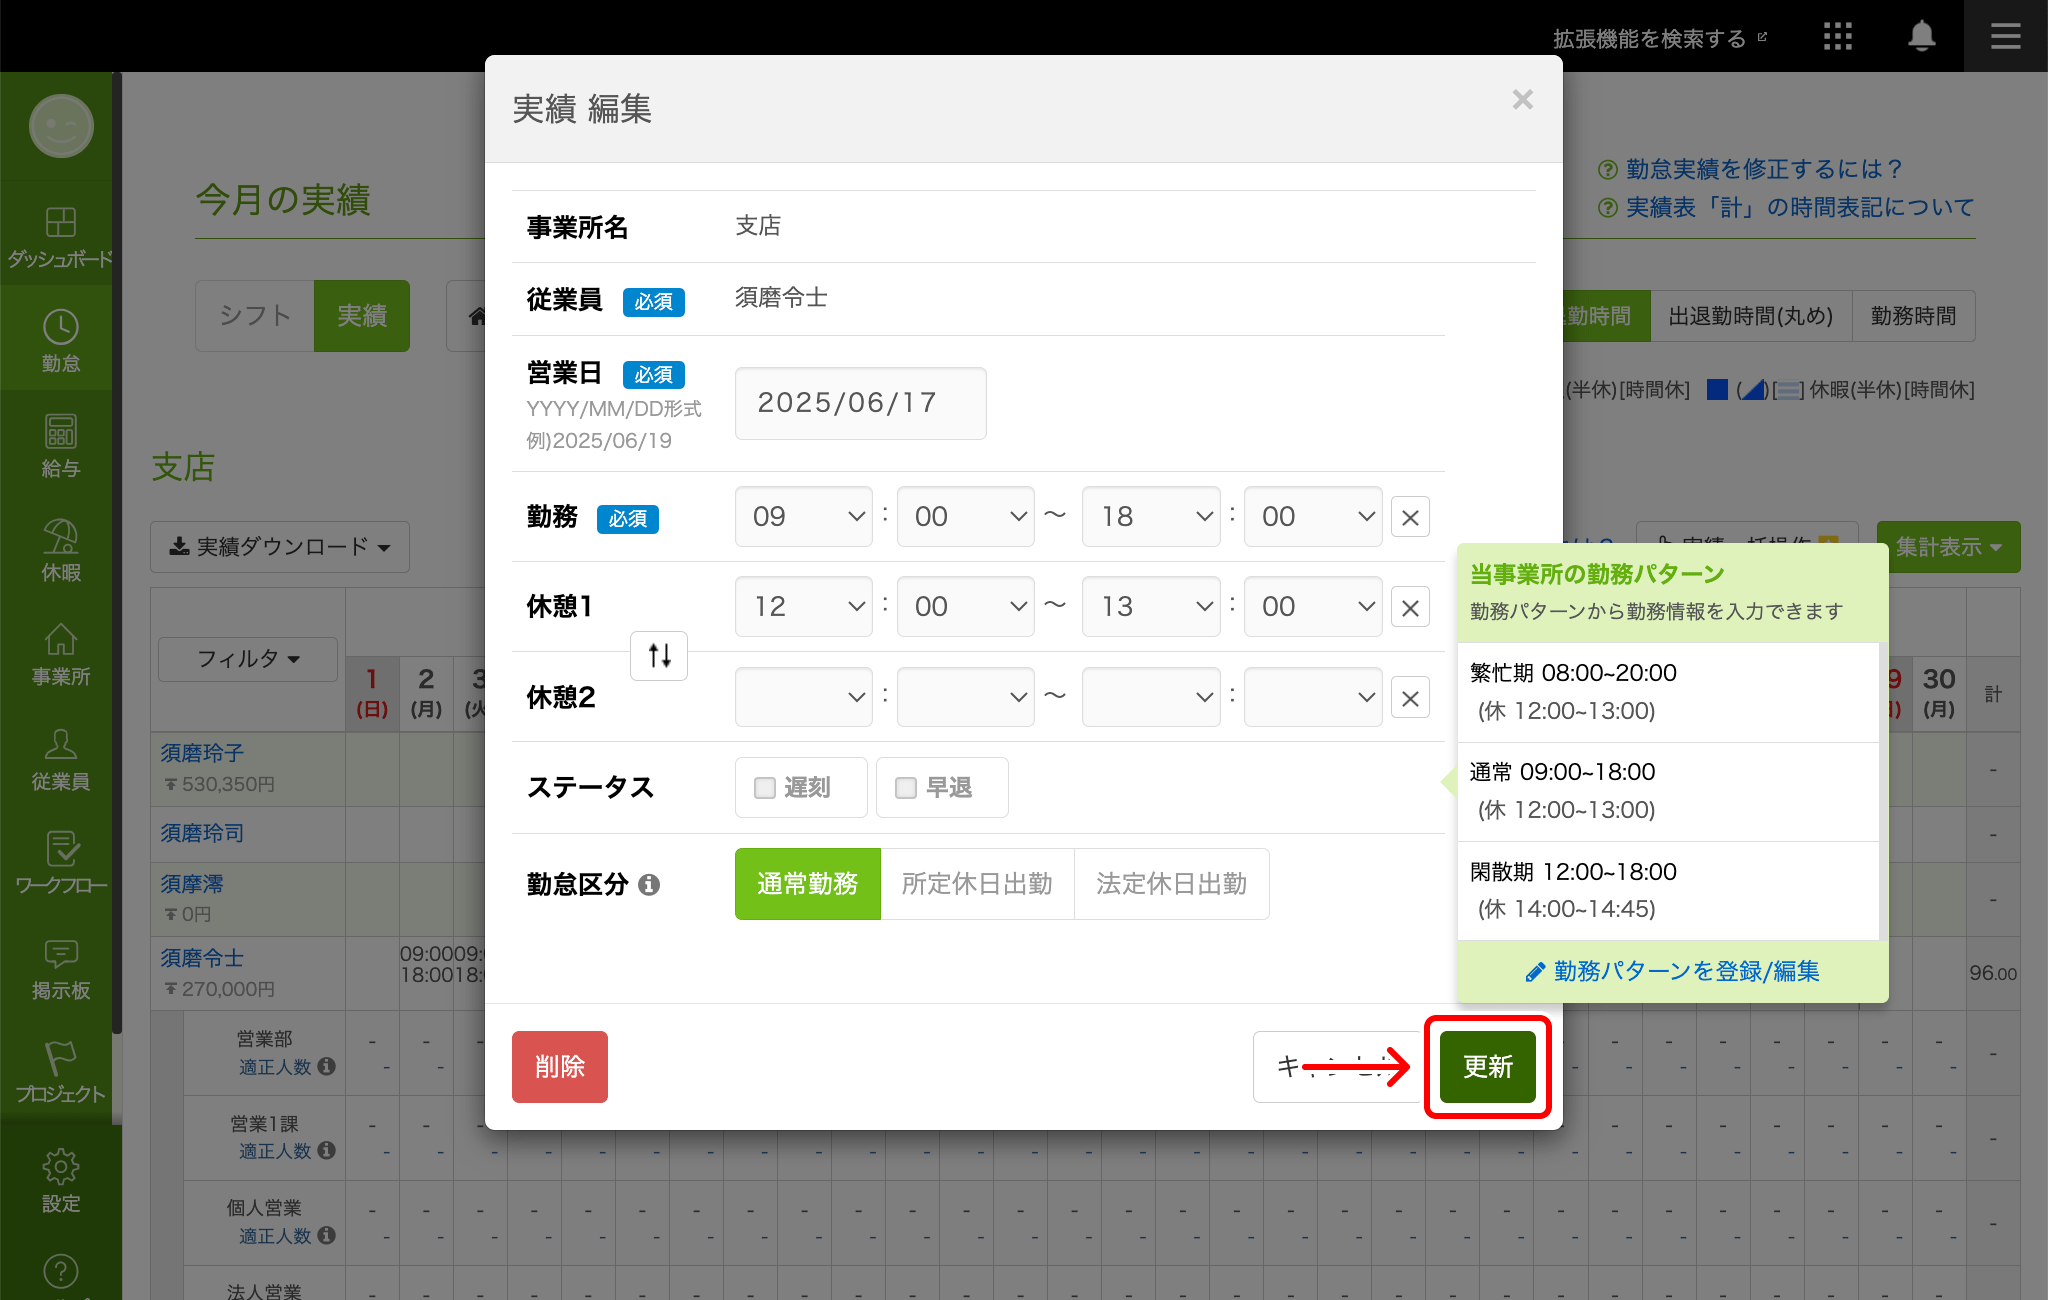Open the 従業員 person icon in sidebar
The height and width of the screenshot is (1300, 2048).
(61, 759)
